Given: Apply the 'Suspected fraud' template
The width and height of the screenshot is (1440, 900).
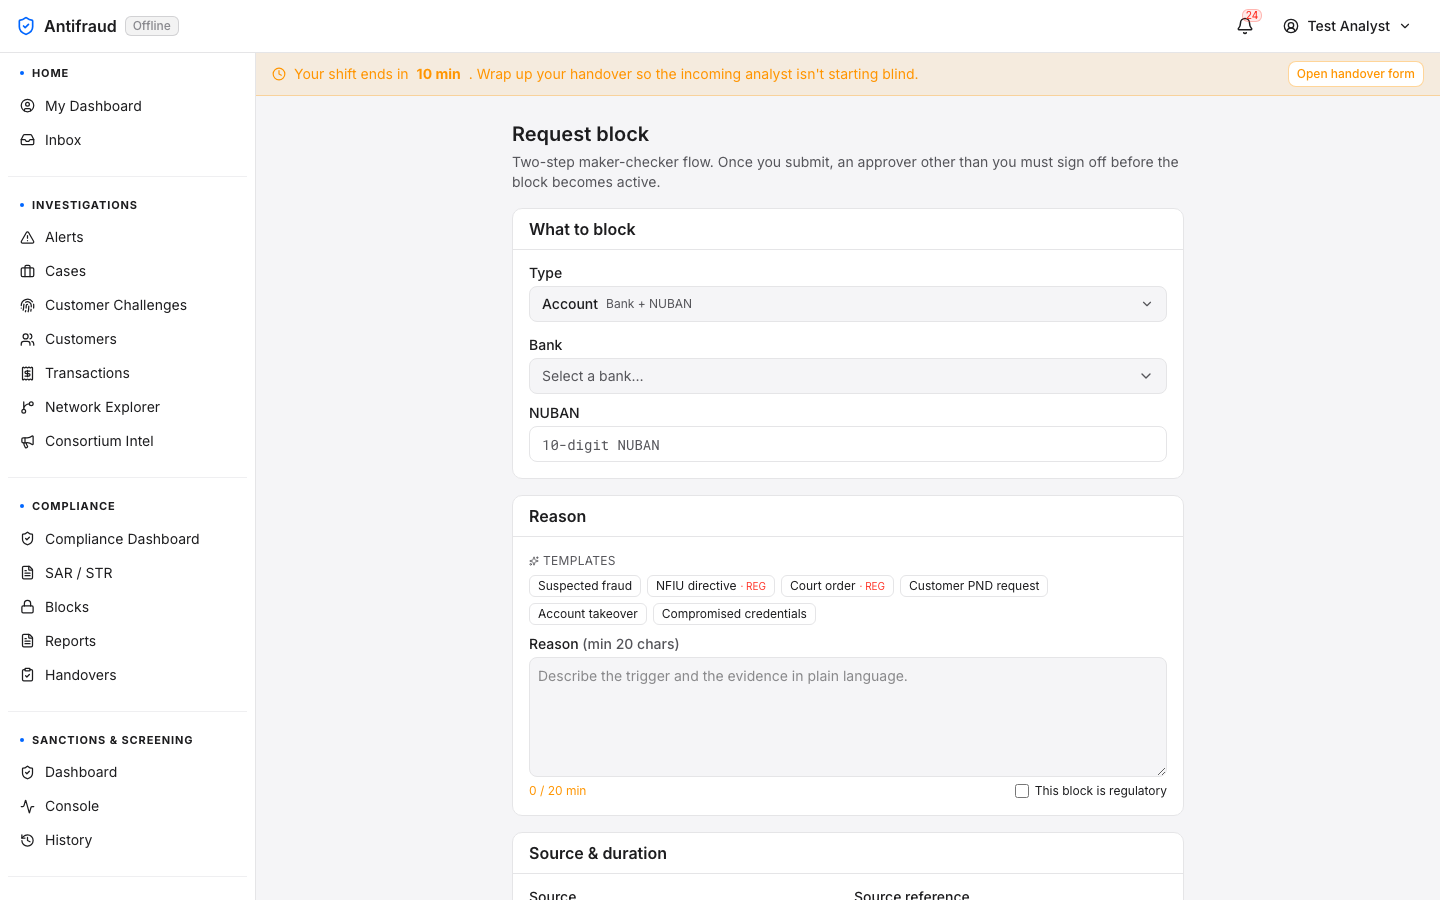Looking at the screenshot, I should click(585, 586).
